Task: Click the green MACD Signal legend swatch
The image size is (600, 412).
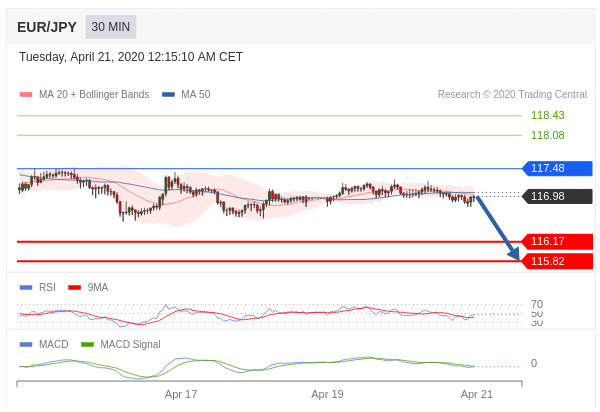Action: [x=87, y=345]
